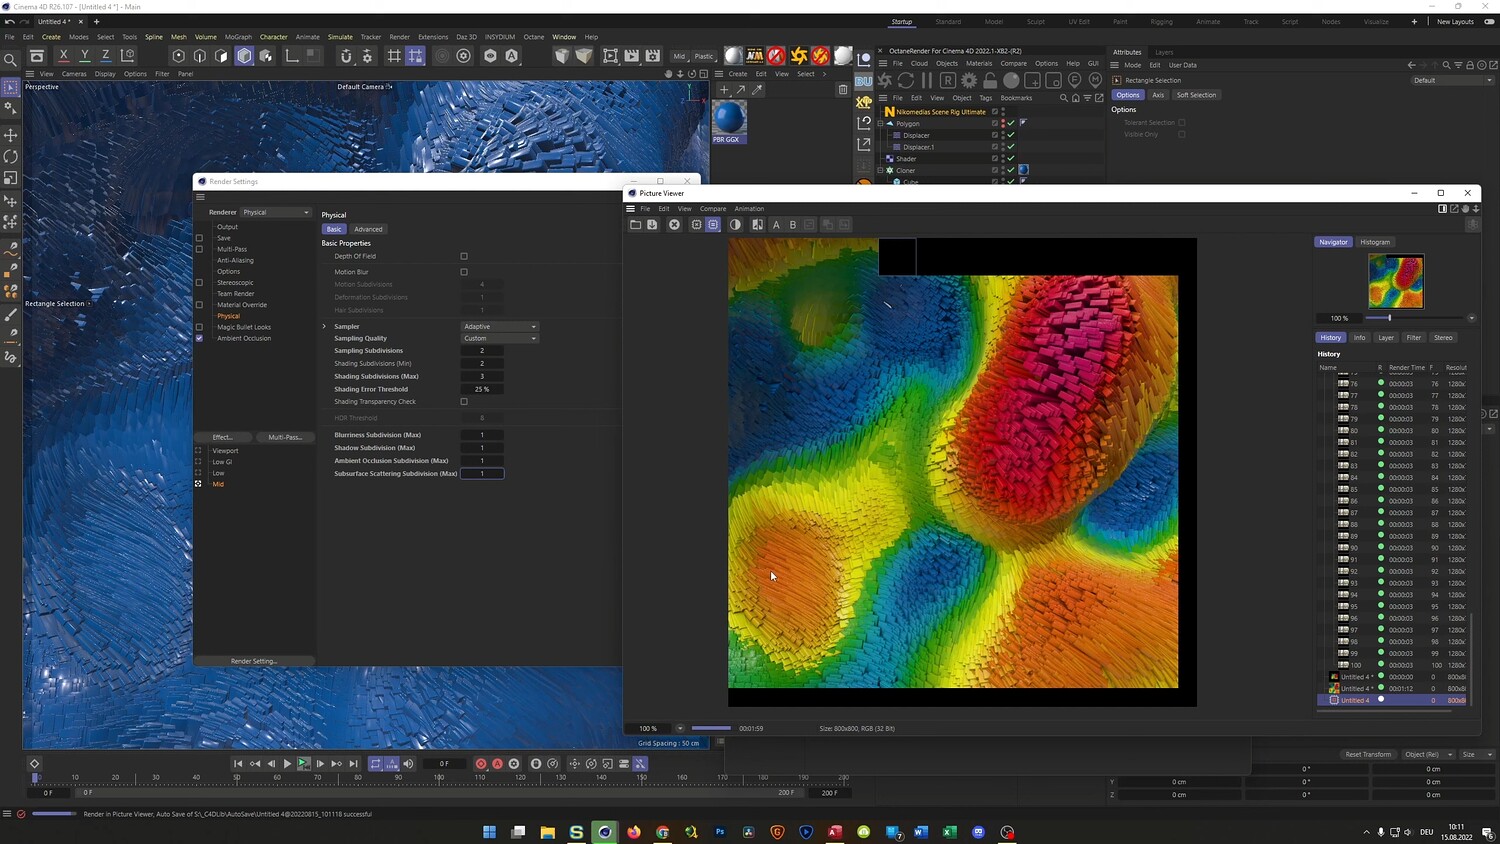This screenshot has width=1500, height=844.
Task: Open Picture Viewer zoom percentage dropdown
Action: (680, 728)
